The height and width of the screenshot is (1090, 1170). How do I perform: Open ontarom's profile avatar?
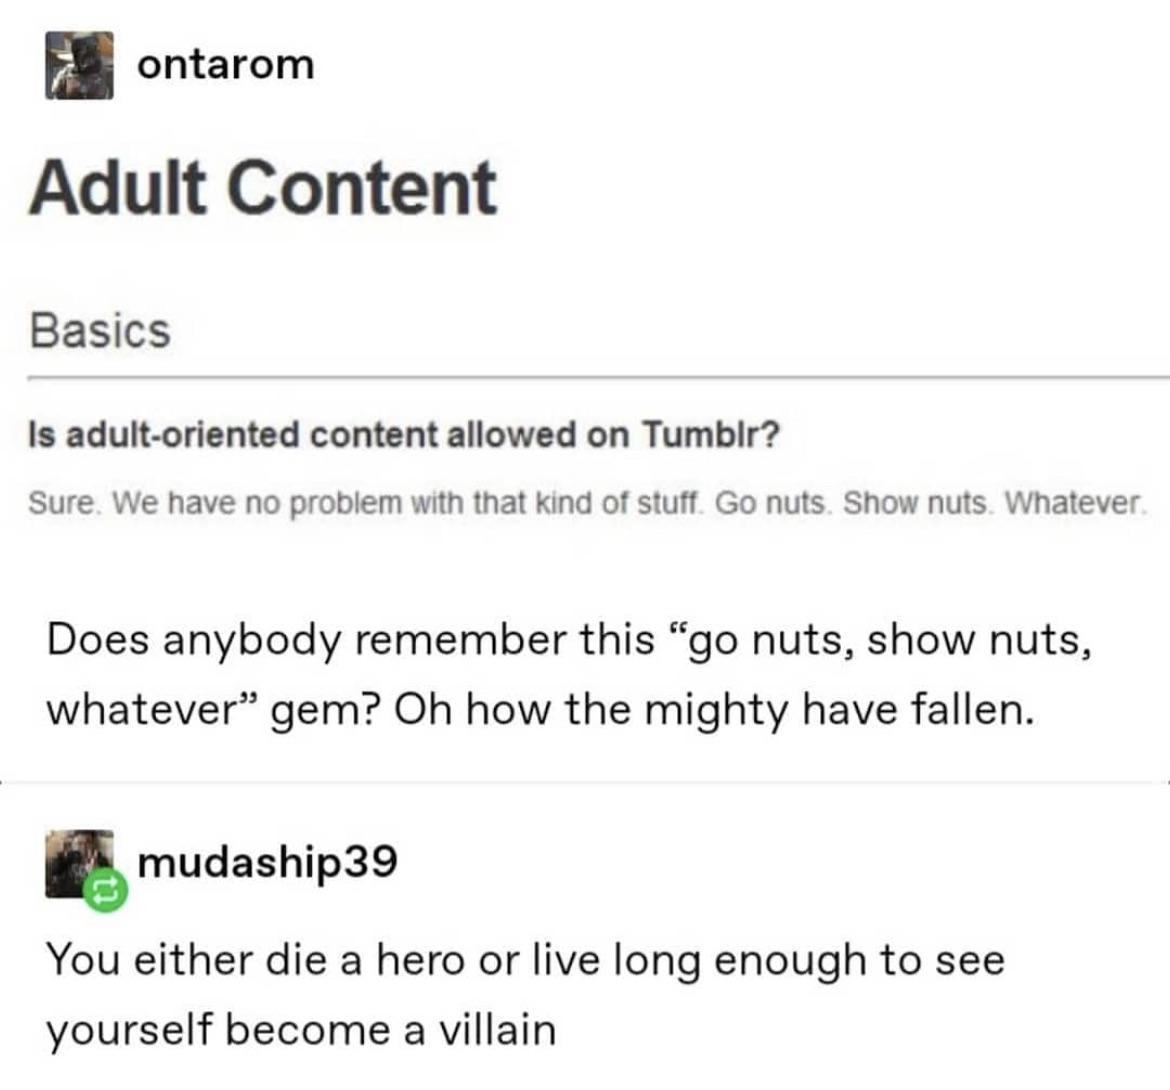pyautogui.click(x=79, y=66)
